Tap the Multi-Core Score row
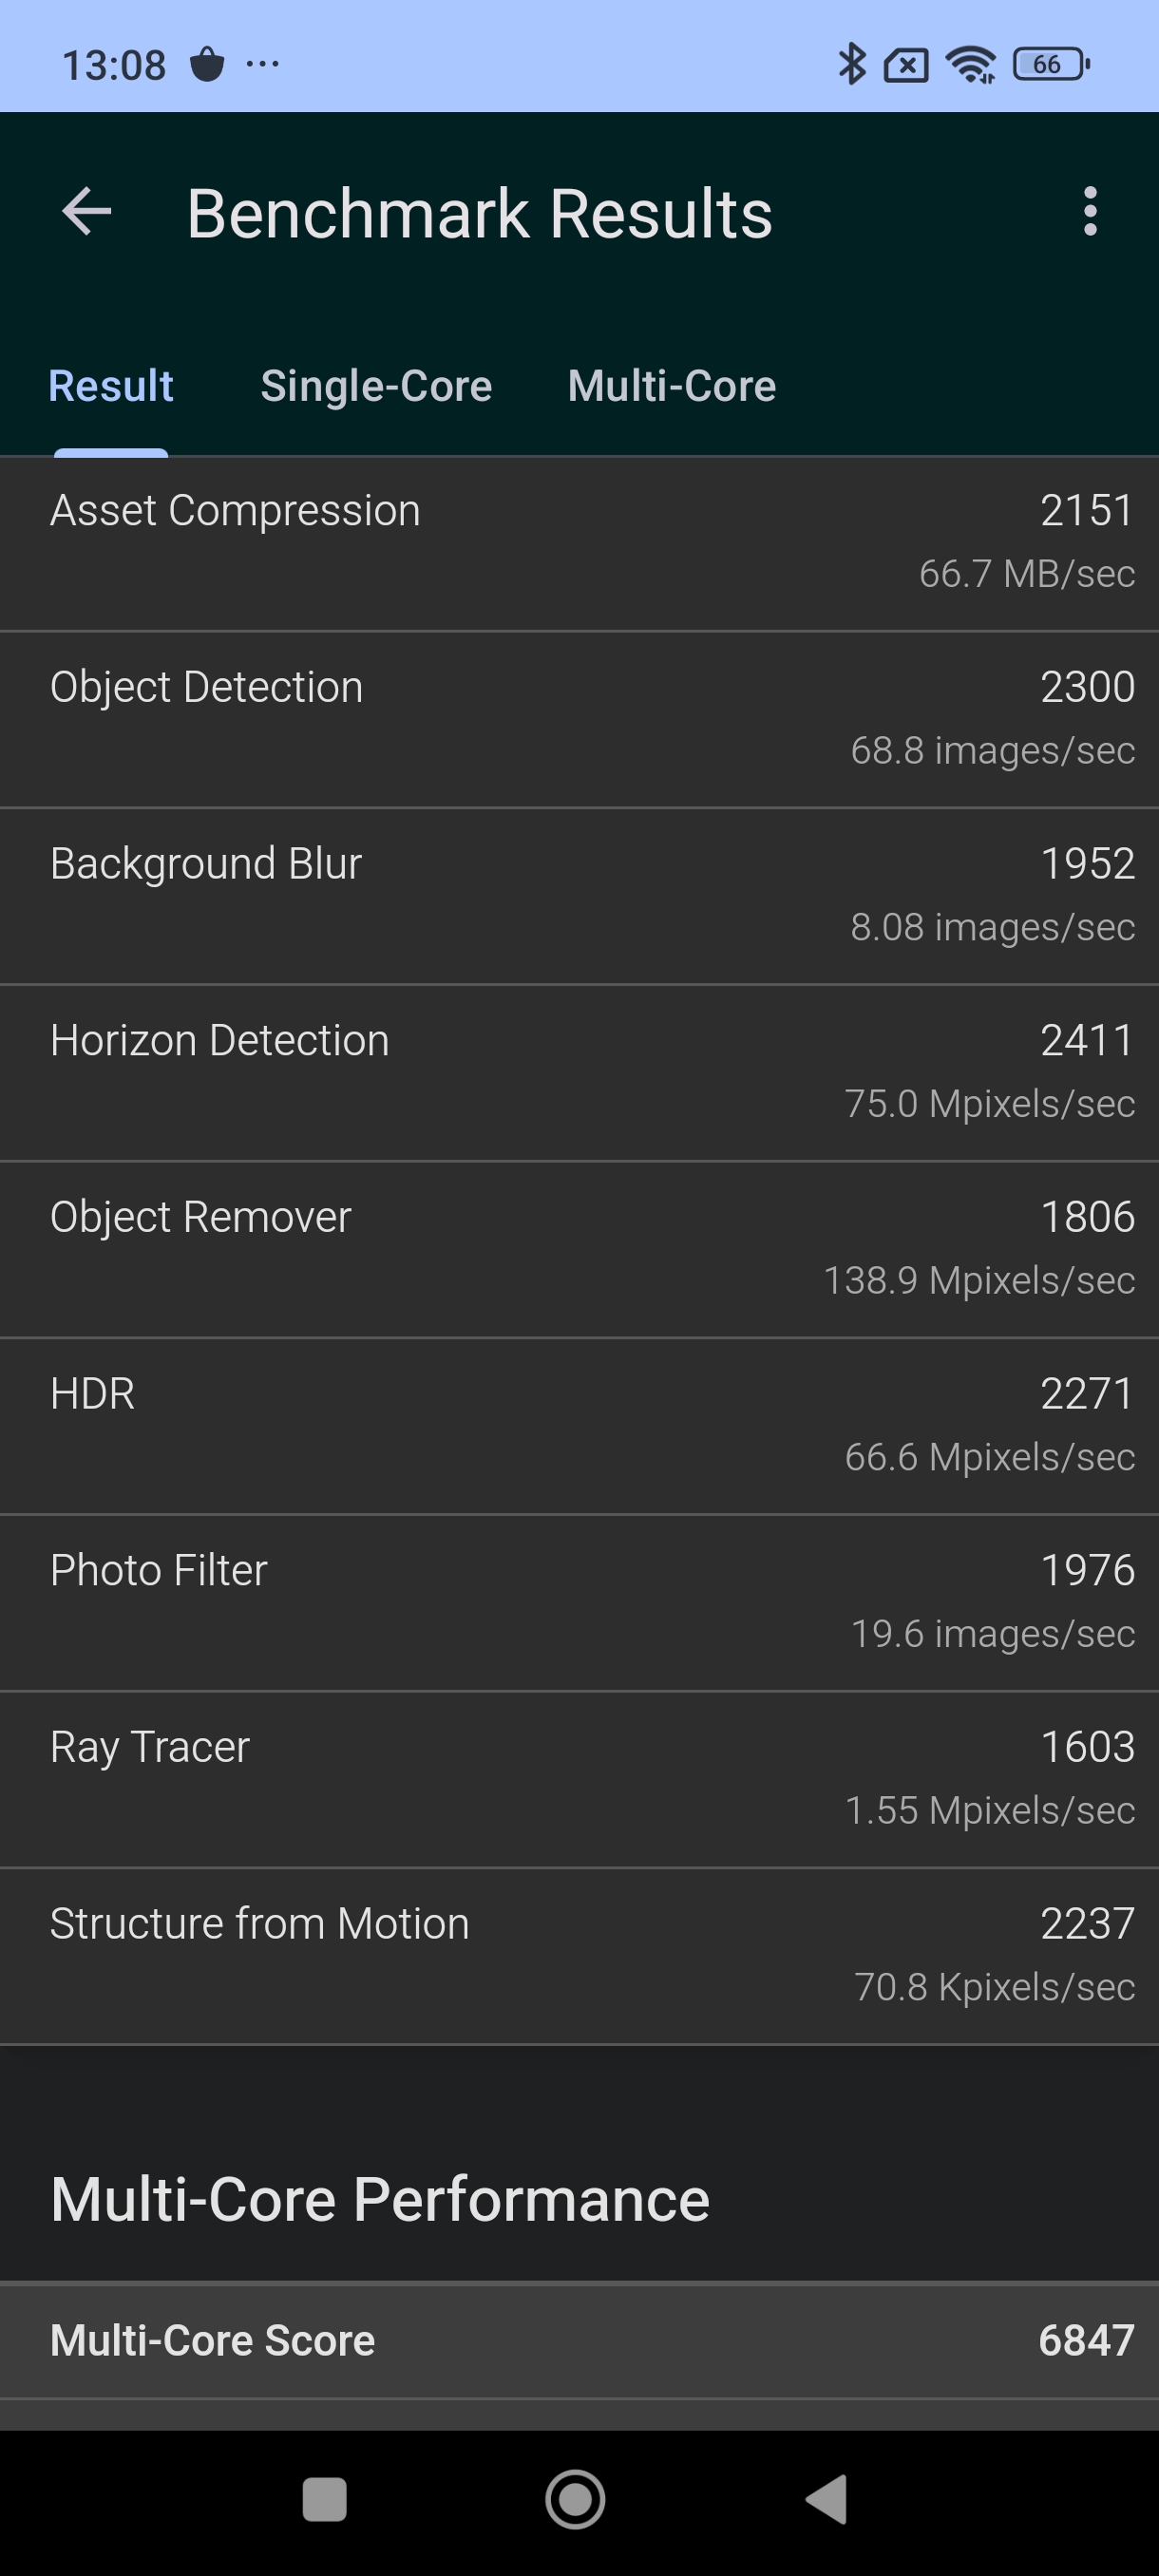The height and width of the screenshot is (2576, 1159). tap(579, 2341)
